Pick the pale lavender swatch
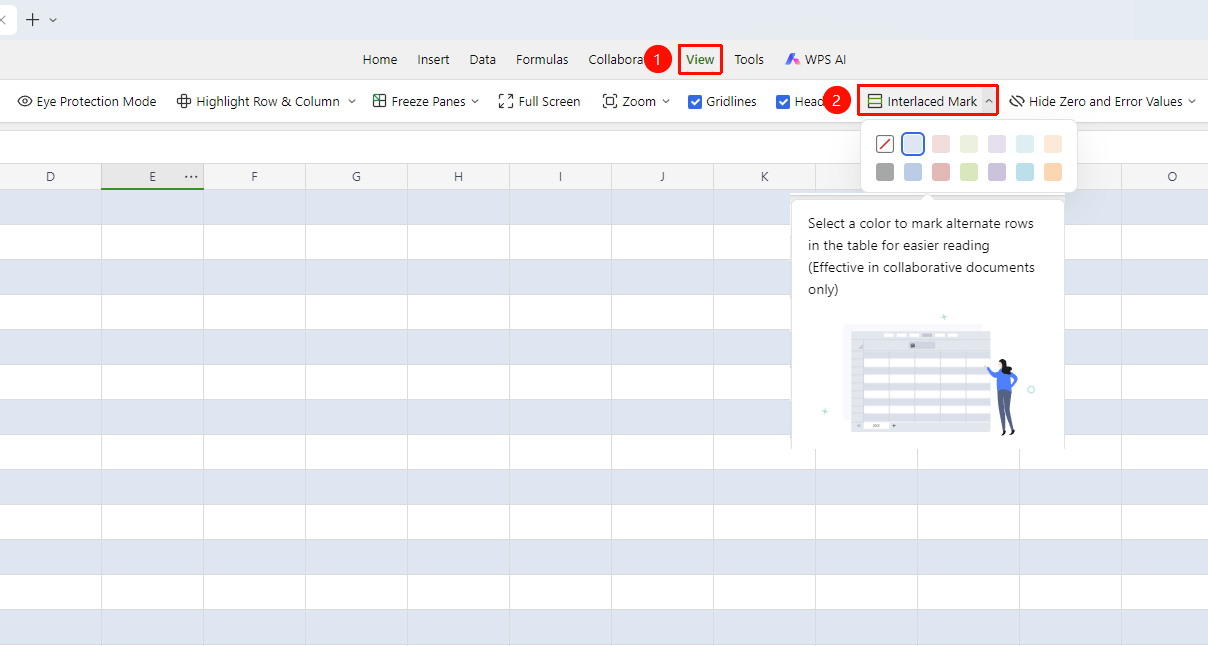Viewport: 1208px width, 646px height. [x=997, y=144]
